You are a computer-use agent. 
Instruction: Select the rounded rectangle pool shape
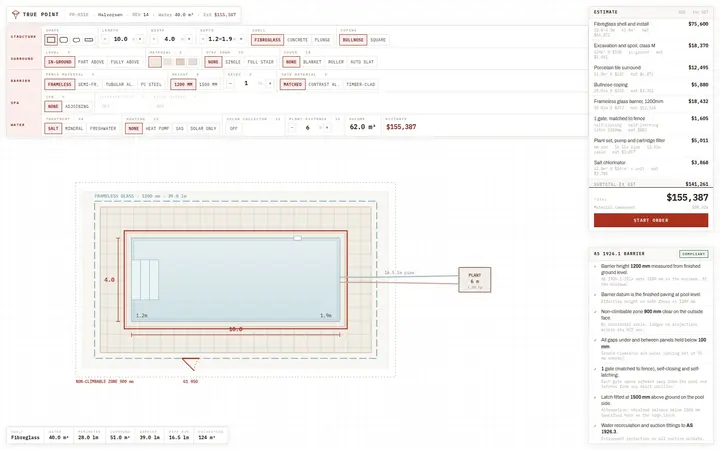click(x=64, y=40)
